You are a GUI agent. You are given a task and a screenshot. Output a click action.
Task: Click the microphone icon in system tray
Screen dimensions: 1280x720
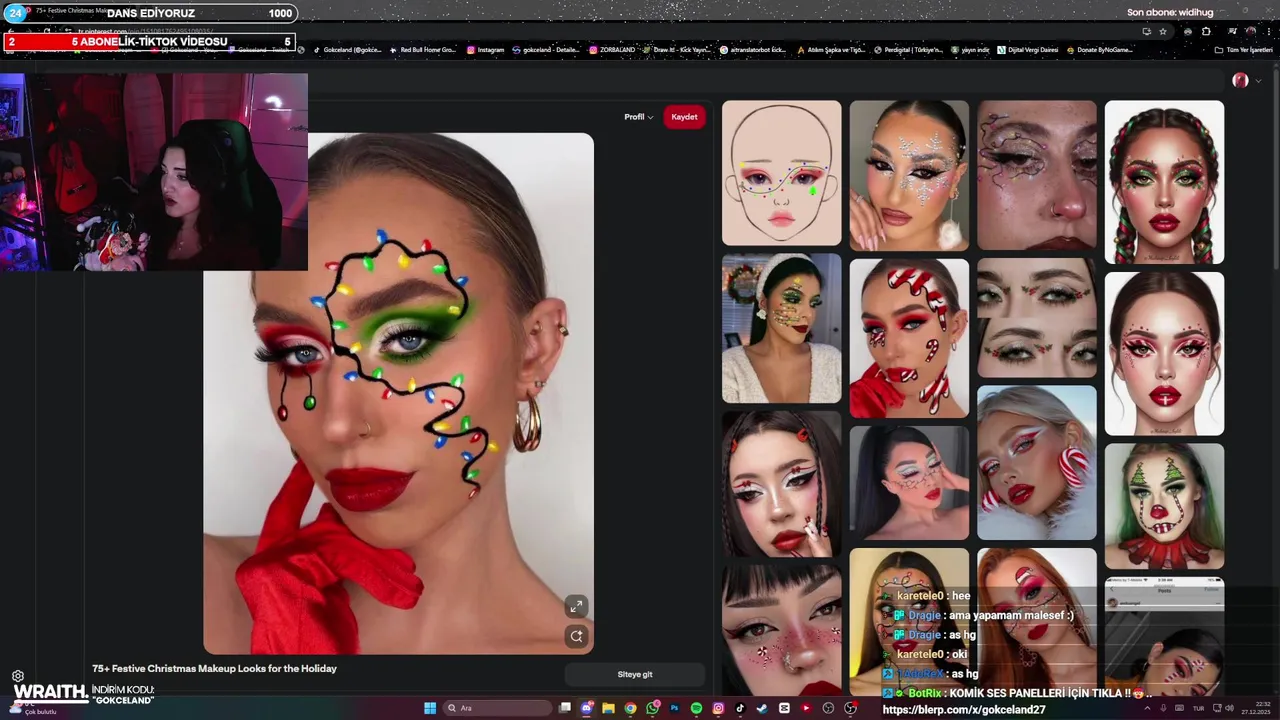click(1163, 708)
